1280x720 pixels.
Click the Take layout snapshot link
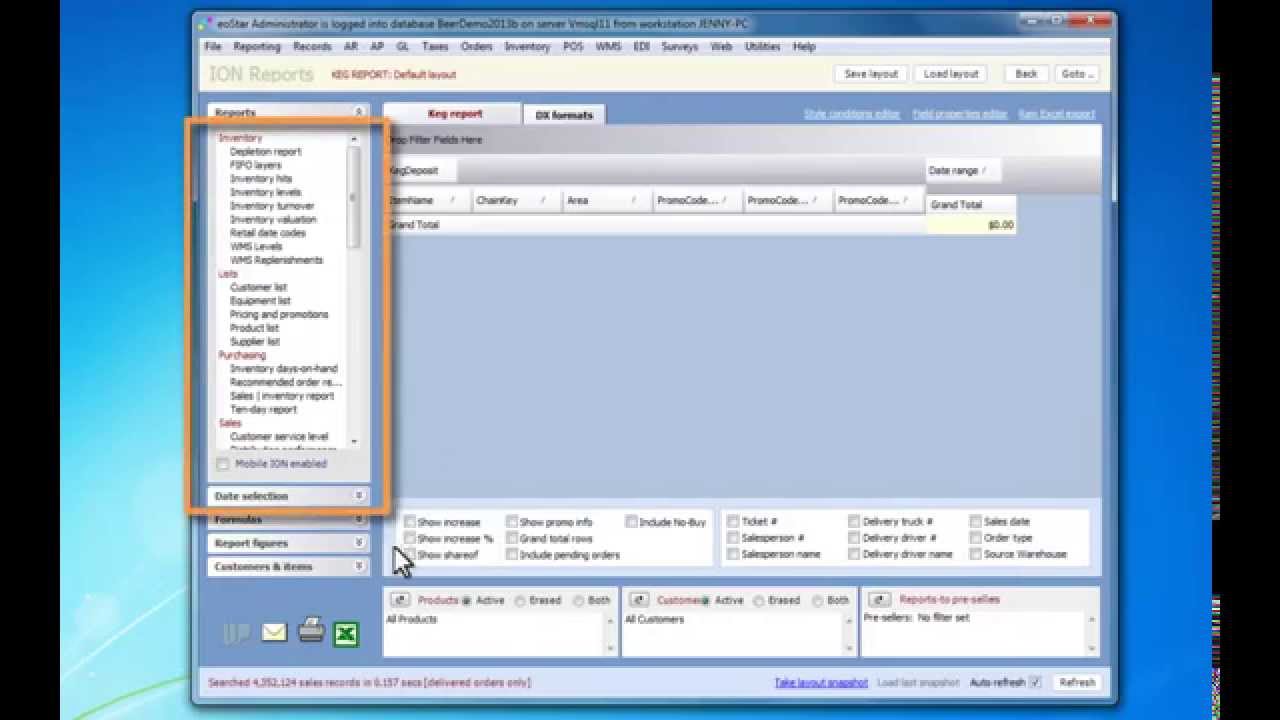(x=821, y=683)
